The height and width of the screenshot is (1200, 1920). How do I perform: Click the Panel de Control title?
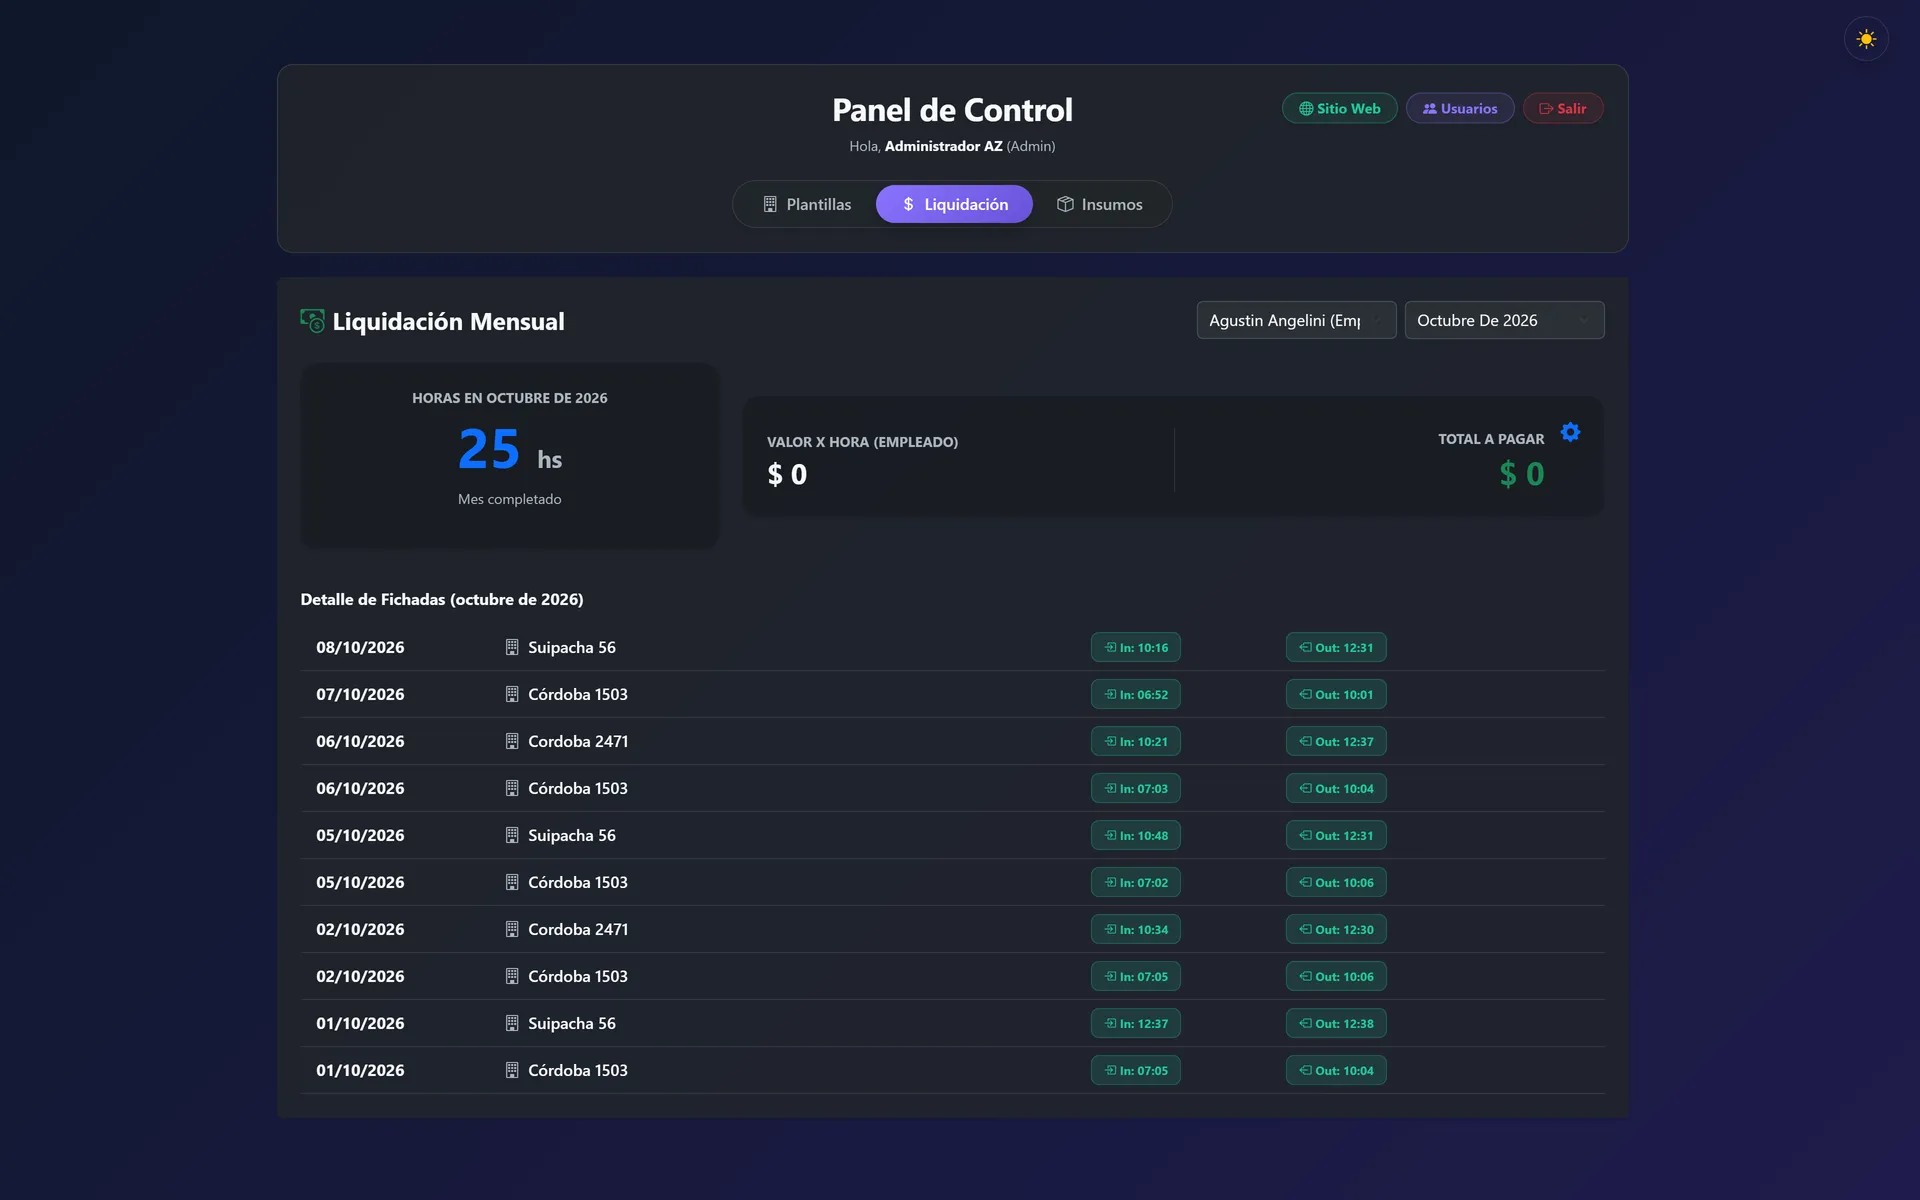(952, 110)
